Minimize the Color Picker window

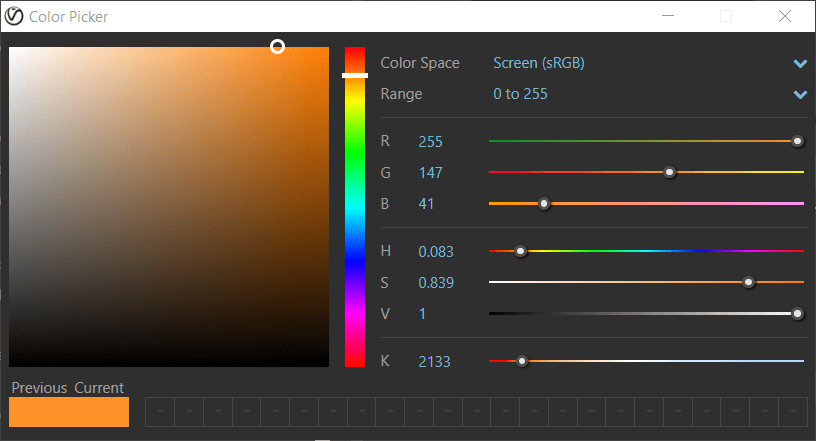(668, 16)
